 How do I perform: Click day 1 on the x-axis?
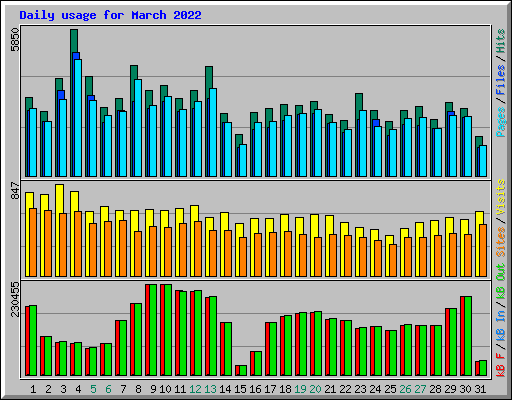click(33, 389)
